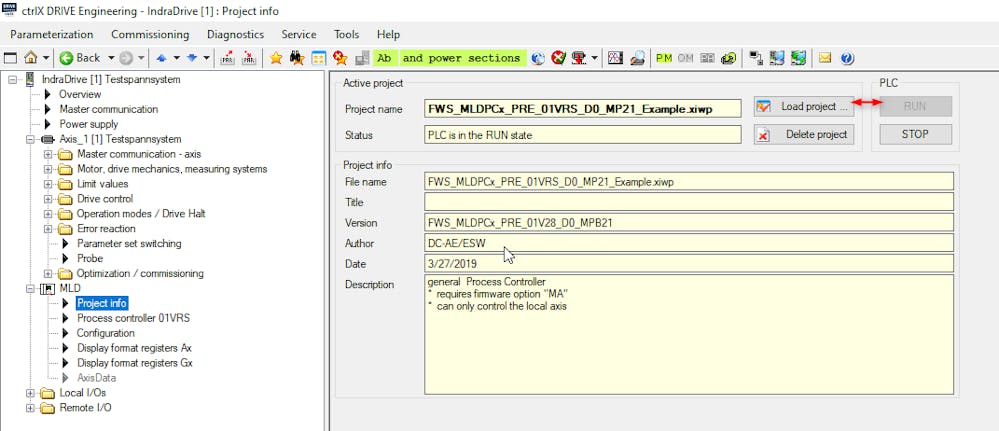Image resolution: width=999 pixels, height=431 pixels.
Task: Expand the Local I/Os folder
Action: tap(30, 393)
